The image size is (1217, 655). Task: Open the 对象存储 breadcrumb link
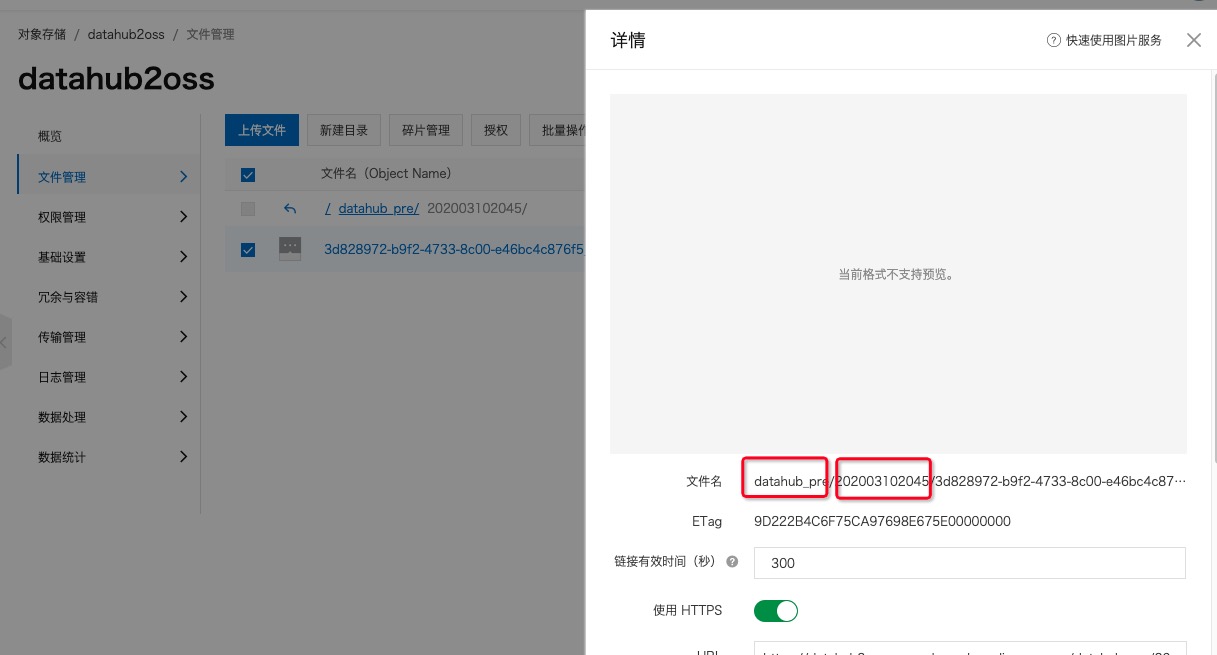[42, 34]
